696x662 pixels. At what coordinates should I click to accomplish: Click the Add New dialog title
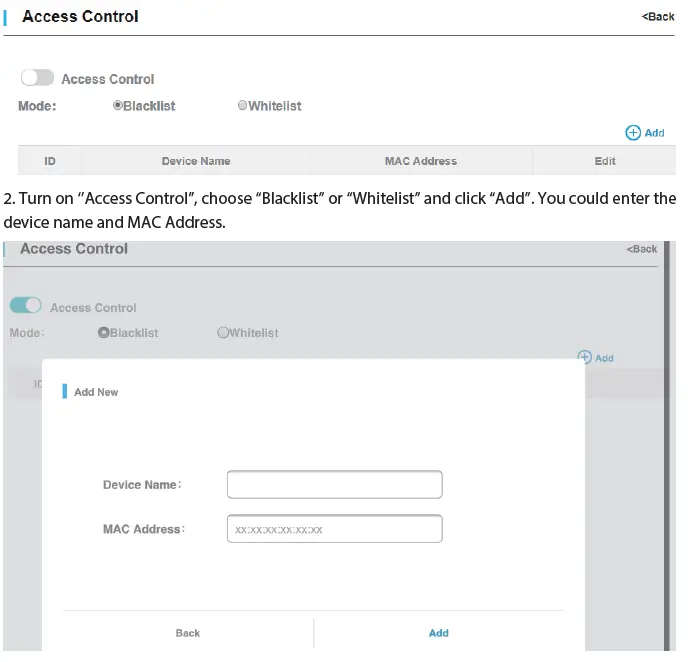tap(96, 392)
